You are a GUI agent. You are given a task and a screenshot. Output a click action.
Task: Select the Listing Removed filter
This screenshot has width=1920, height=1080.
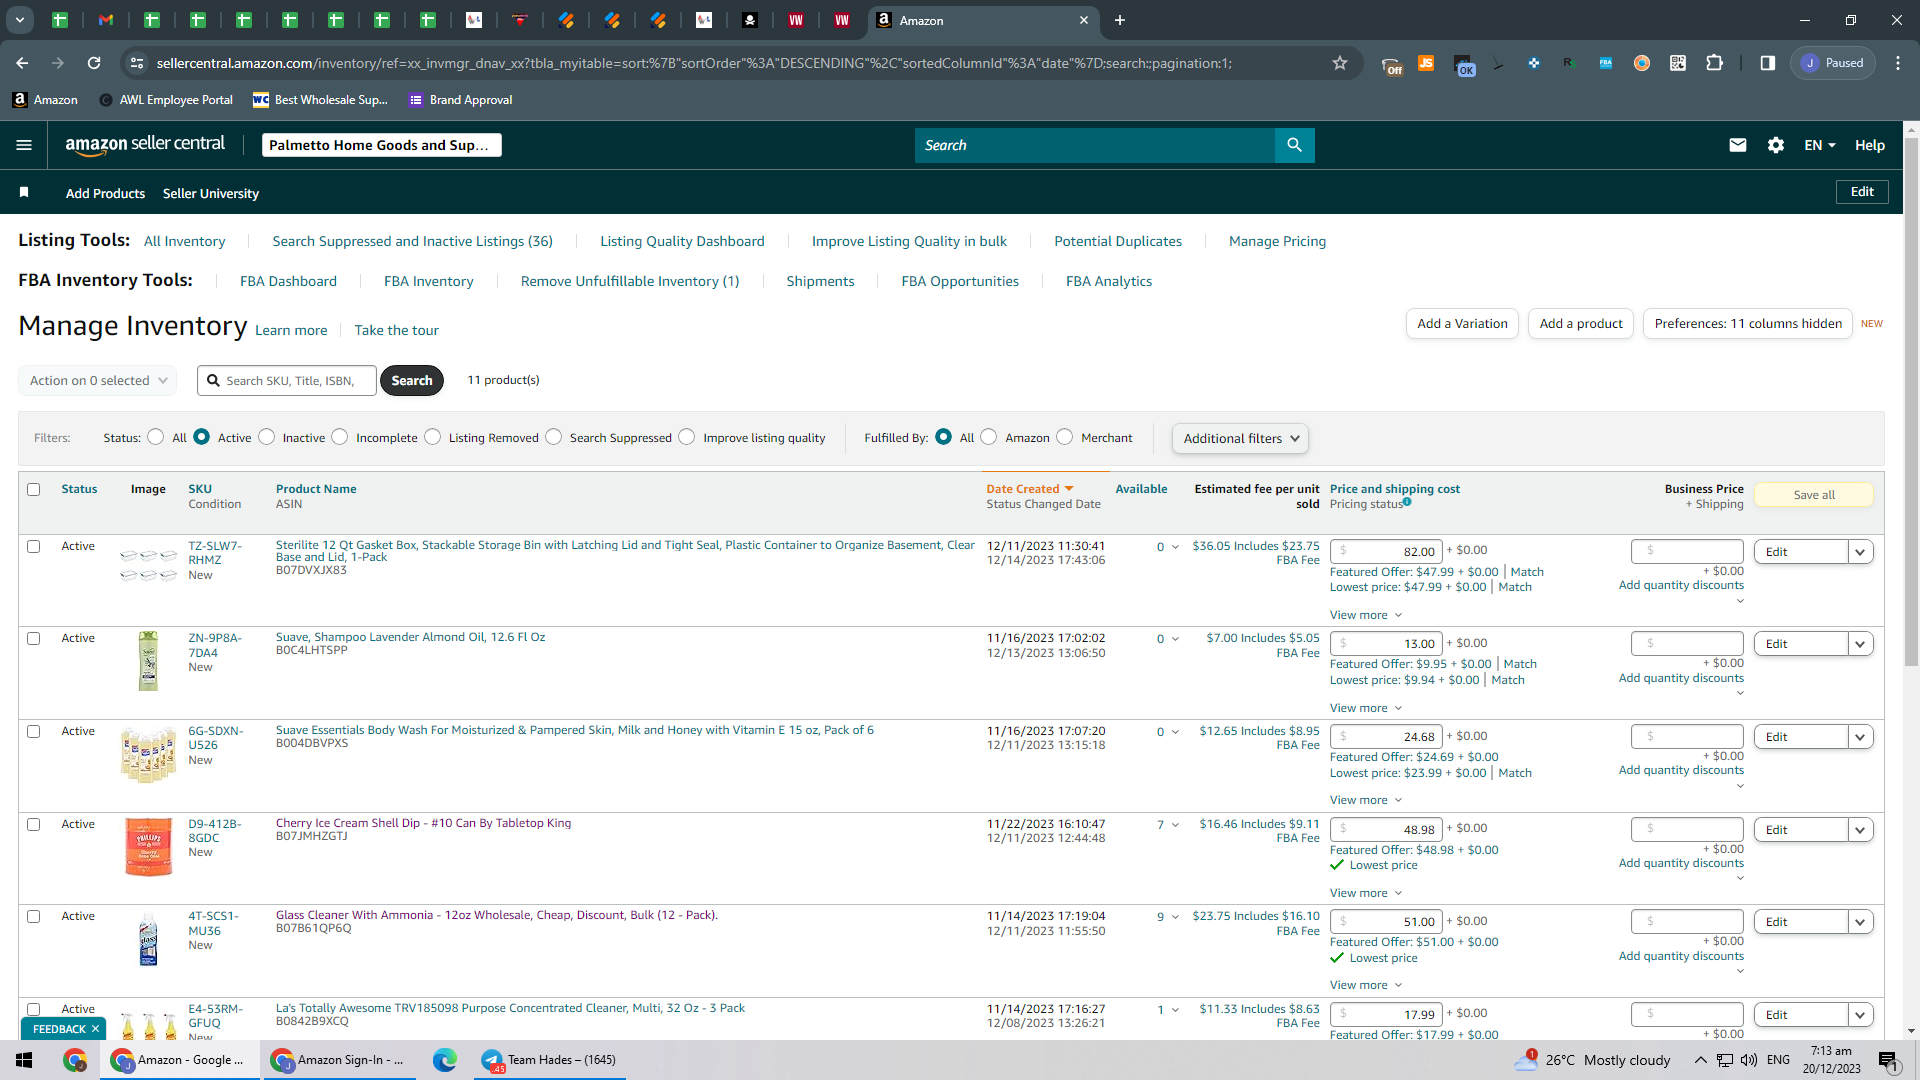[x=433, y=437]
